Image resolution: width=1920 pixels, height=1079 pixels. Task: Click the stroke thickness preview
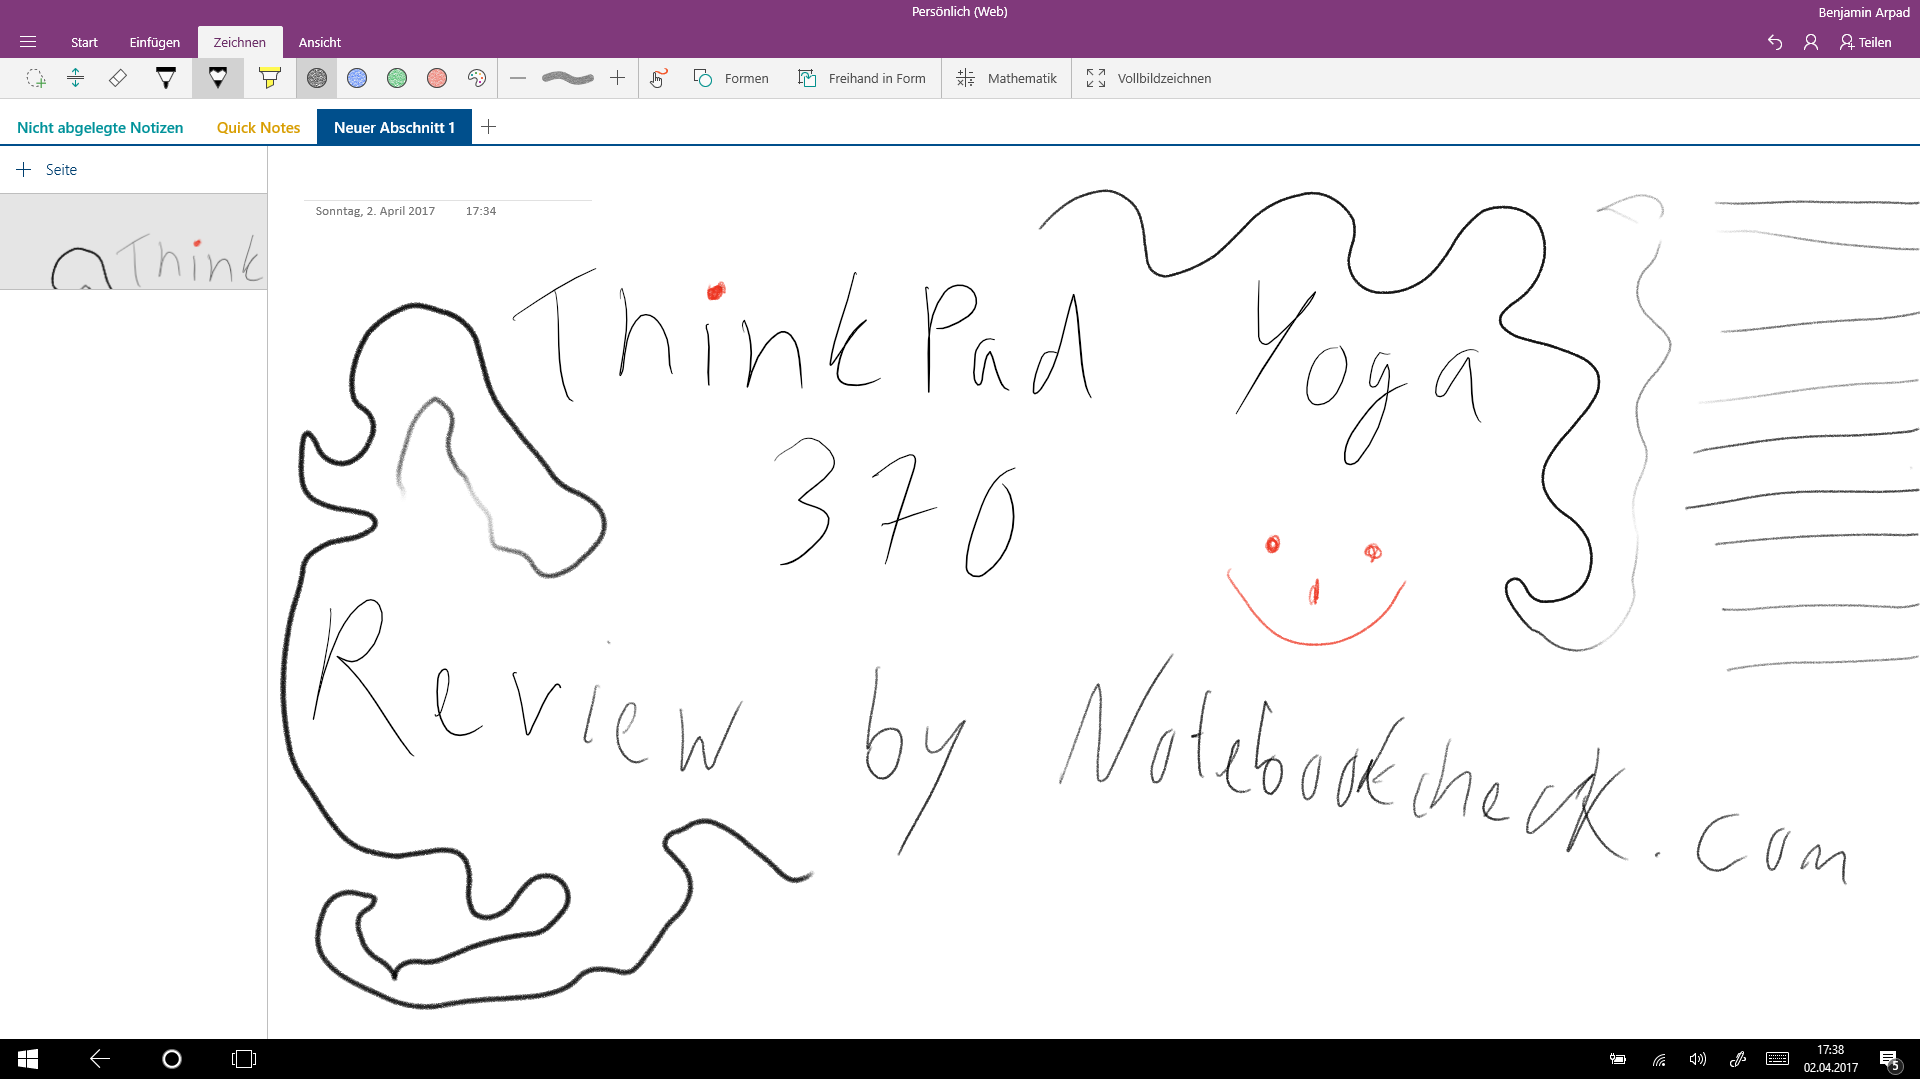pos(568,78)
